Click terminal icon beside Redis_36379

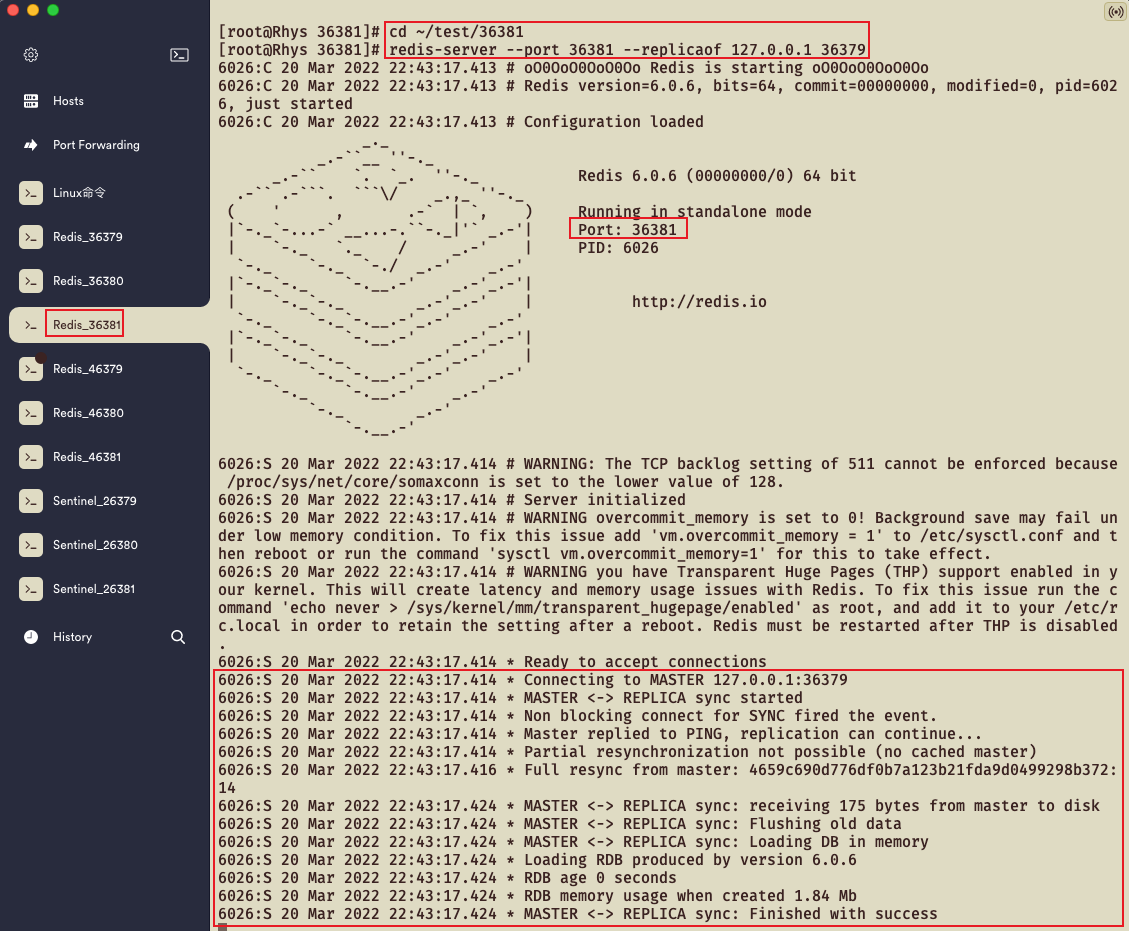pos(31,237)
